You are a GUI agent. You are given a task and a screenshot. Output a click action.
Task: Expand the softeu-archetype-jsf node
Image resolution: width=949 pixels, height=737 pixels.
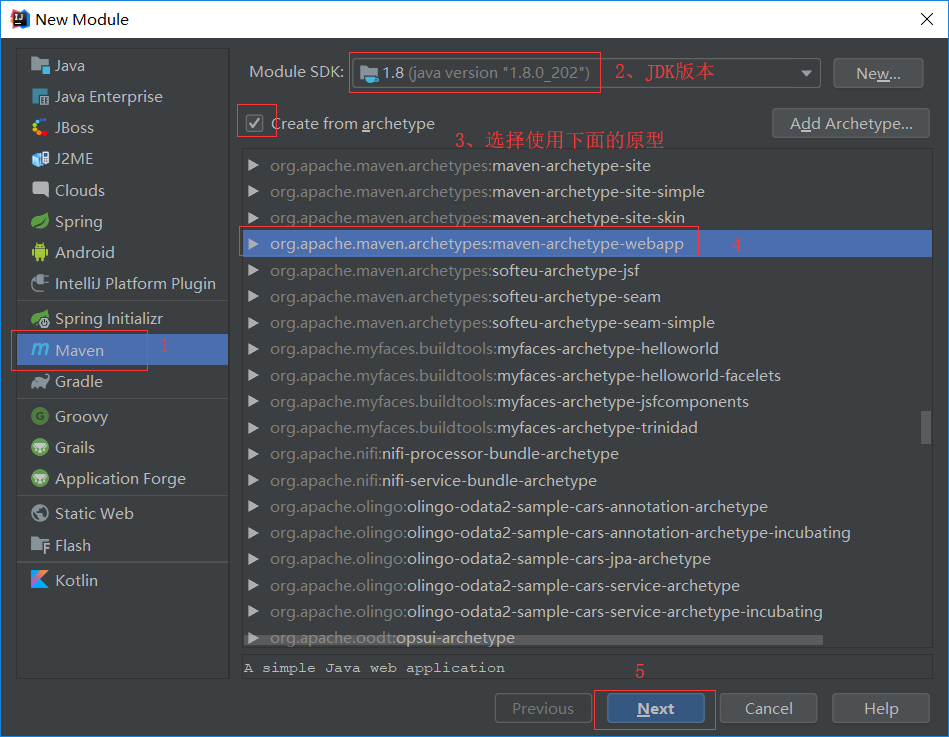click(254, 270)
